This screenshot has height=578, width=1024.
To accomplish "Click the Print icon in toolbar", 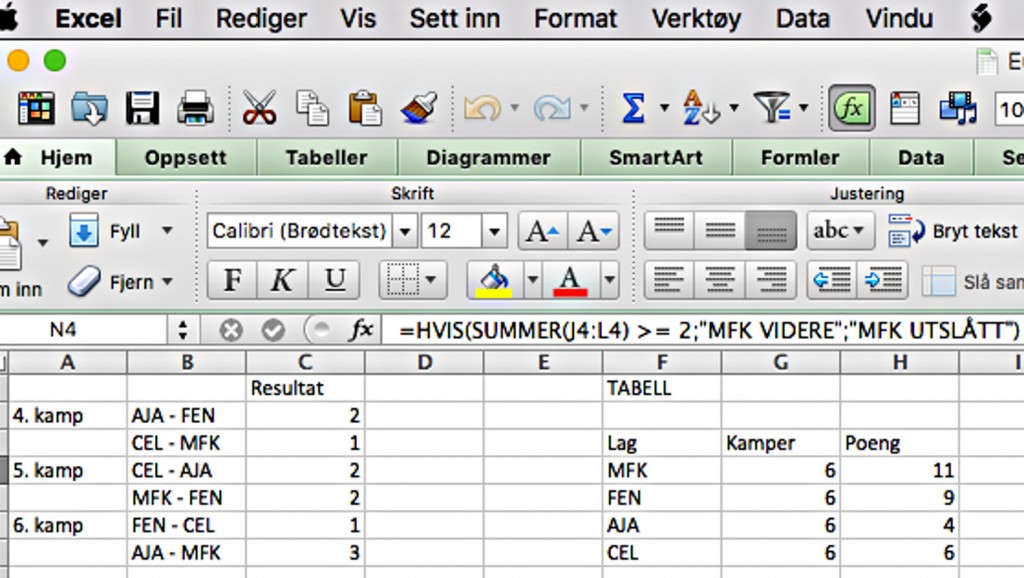I will point(195,108).
